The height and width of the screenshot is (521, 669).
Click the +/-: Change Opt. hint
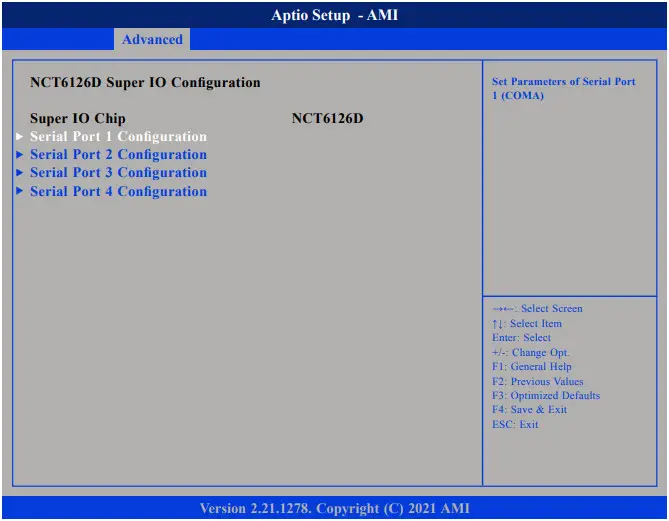pos(530,352)
